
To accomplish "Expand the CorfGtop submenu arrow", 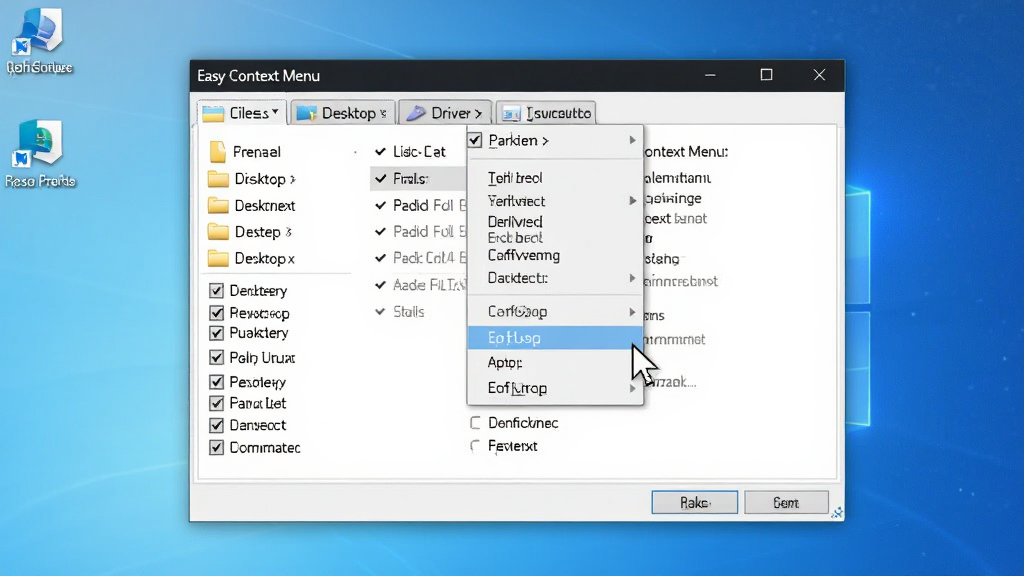I will tap(632, 312).
